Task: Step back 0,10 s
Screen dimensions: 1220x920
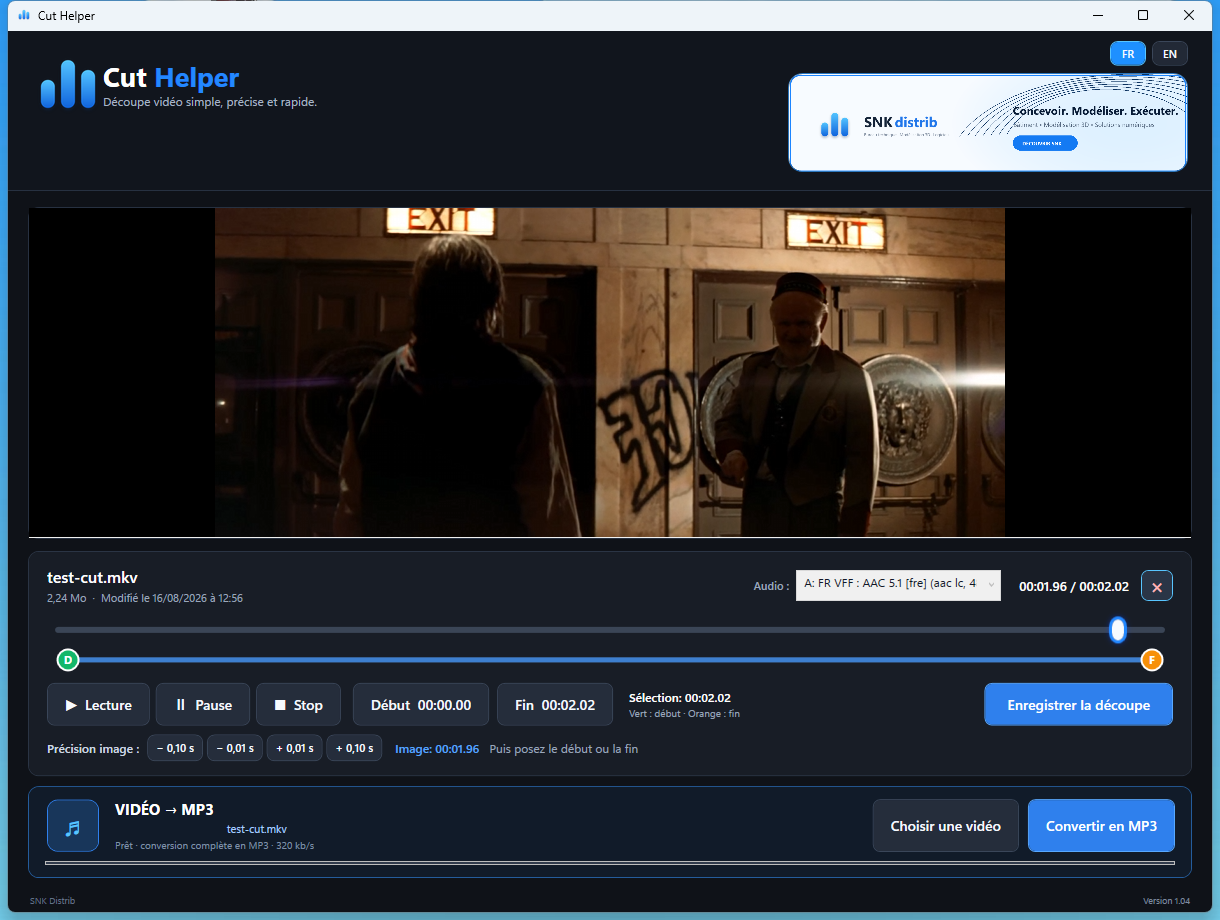Action: point(175,748)
